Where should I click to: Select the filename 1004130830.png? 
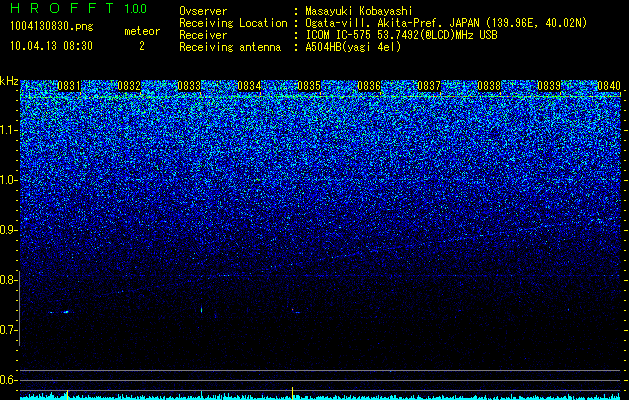52,27
